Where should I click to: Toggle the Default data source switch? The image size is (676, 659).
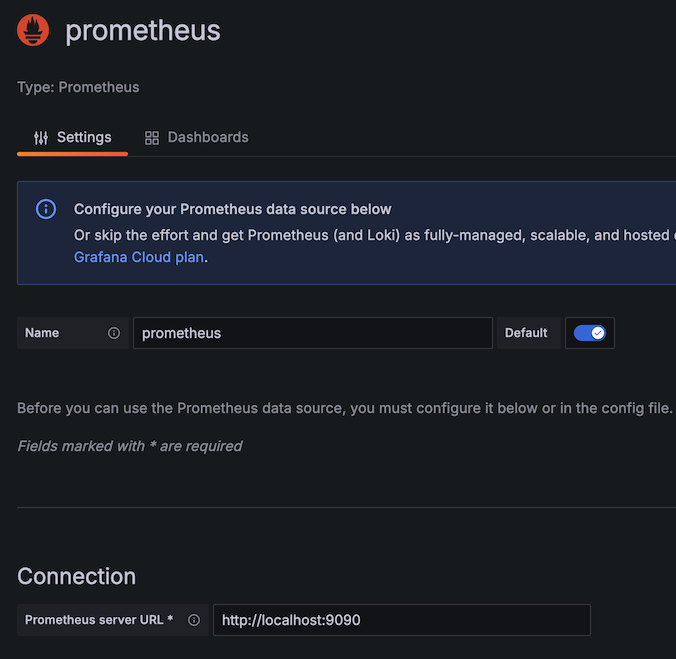coord(590,333)
